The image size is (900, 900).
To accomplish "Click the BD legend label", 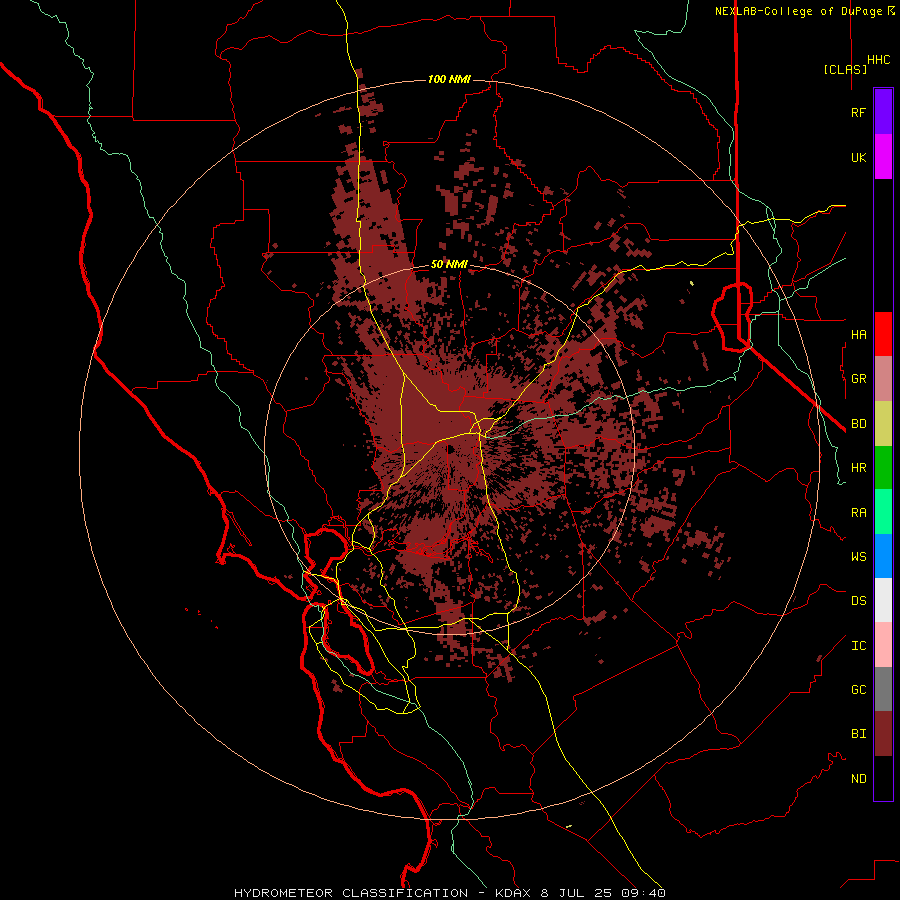I will click(x=858, y=424).
